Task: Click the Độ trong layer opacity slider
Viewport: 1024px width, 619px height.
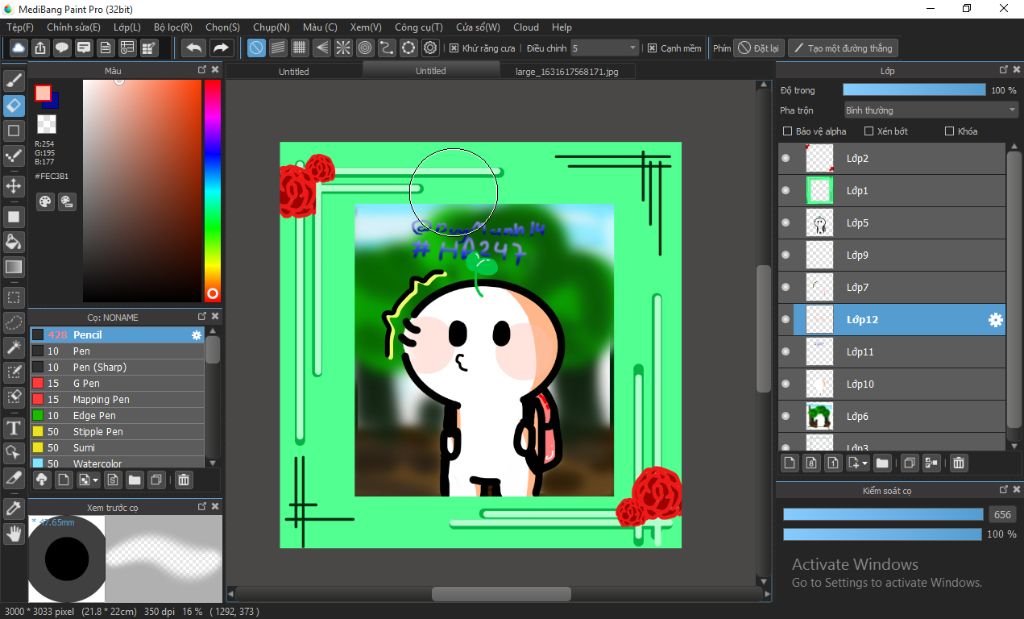Action: [x=914, y=90]
